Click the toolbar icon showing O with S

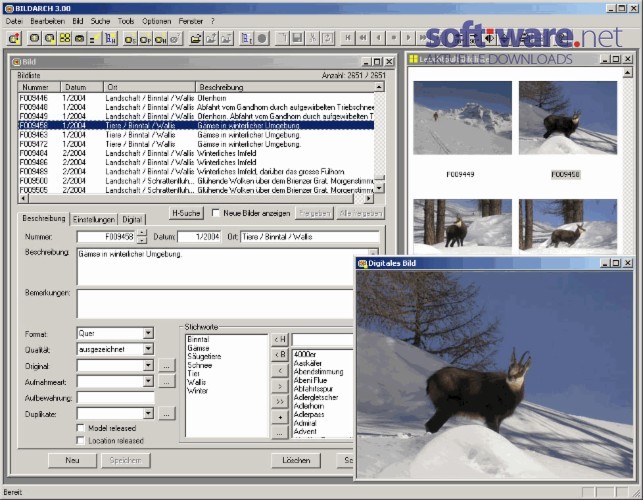pyautogui.click(x=130, y=39)
